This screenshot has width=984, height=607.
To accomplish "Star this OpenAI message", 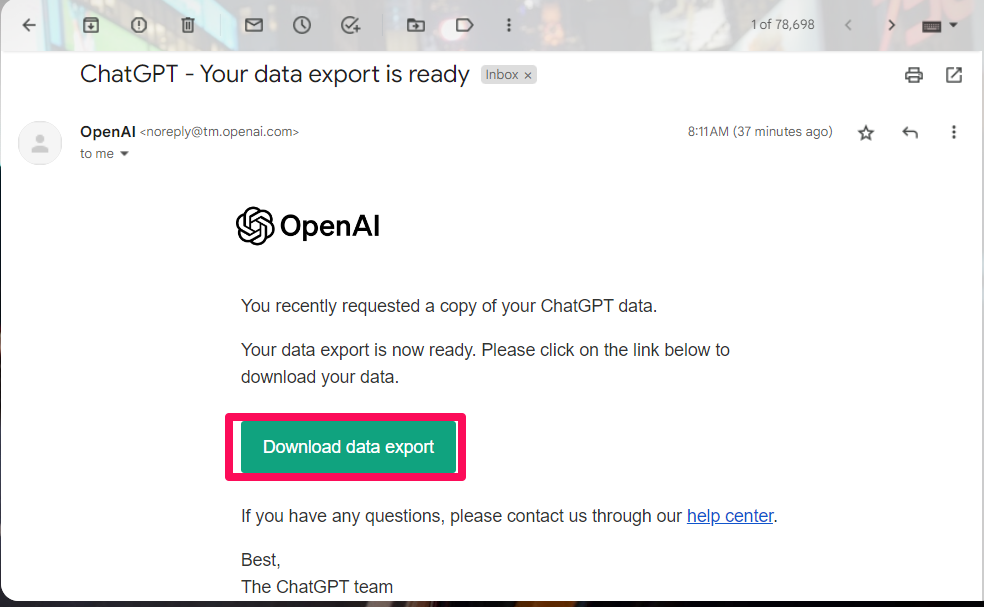I will (x=866, y=132).
